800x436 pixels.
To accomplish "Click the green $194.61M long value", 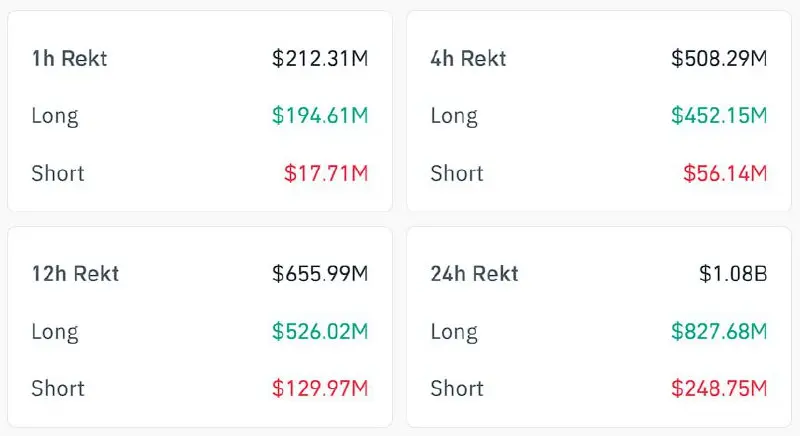I will [x=320, y=115].
